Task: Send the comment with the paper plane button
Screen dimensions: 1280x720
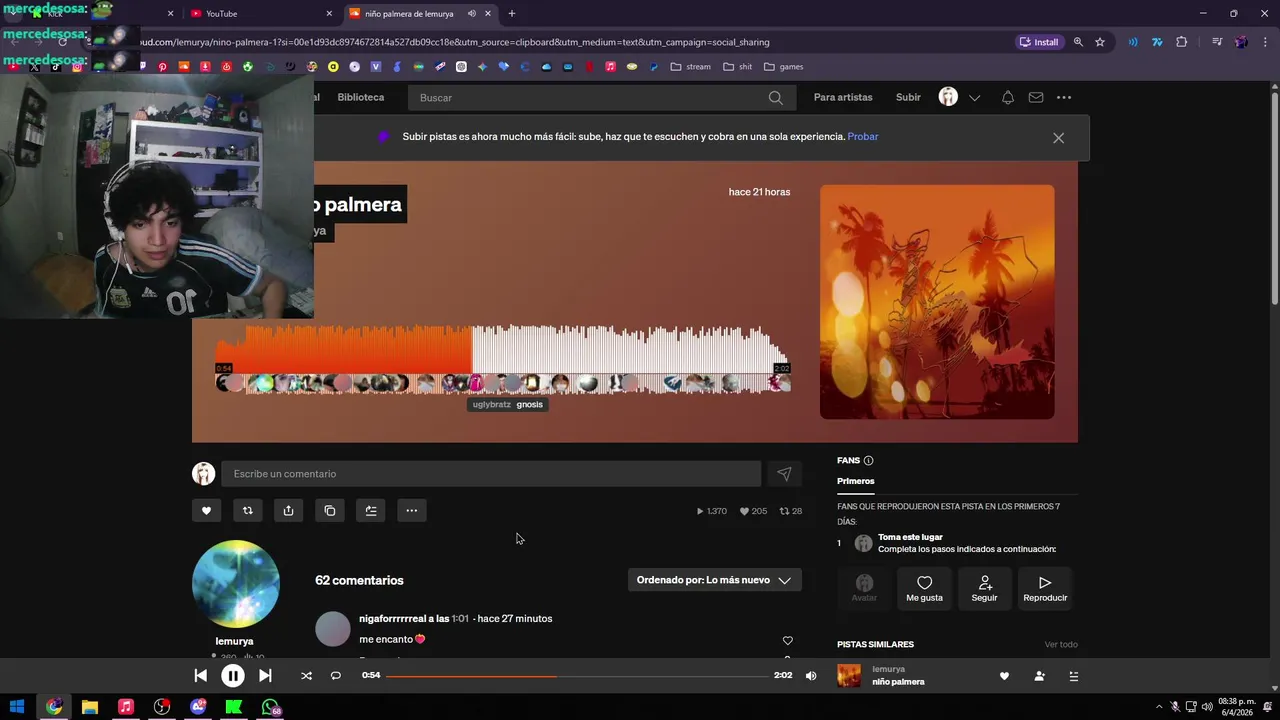Action: (784, 474)
